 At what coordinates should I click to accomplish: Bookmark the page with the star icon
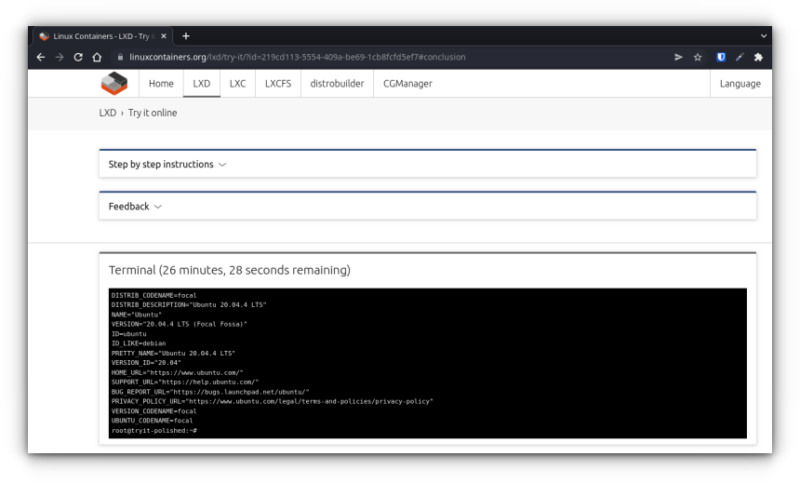click(x=697, y=57)
